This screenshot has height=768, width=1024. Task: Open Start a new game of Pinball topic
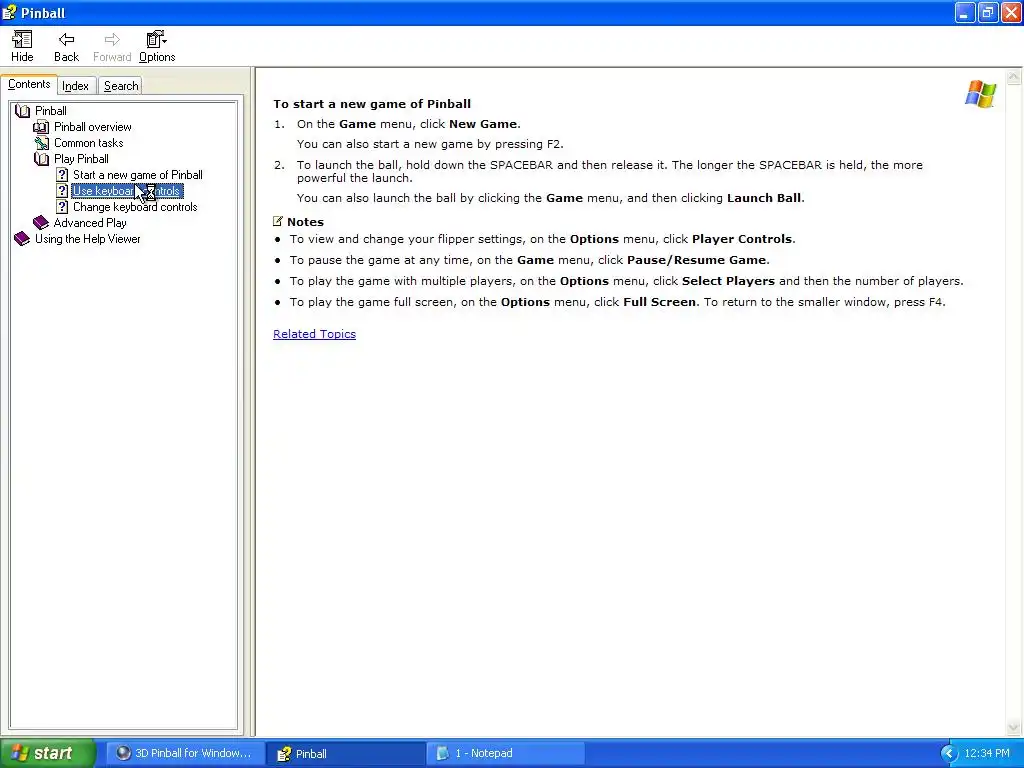[x=138, y=175]
